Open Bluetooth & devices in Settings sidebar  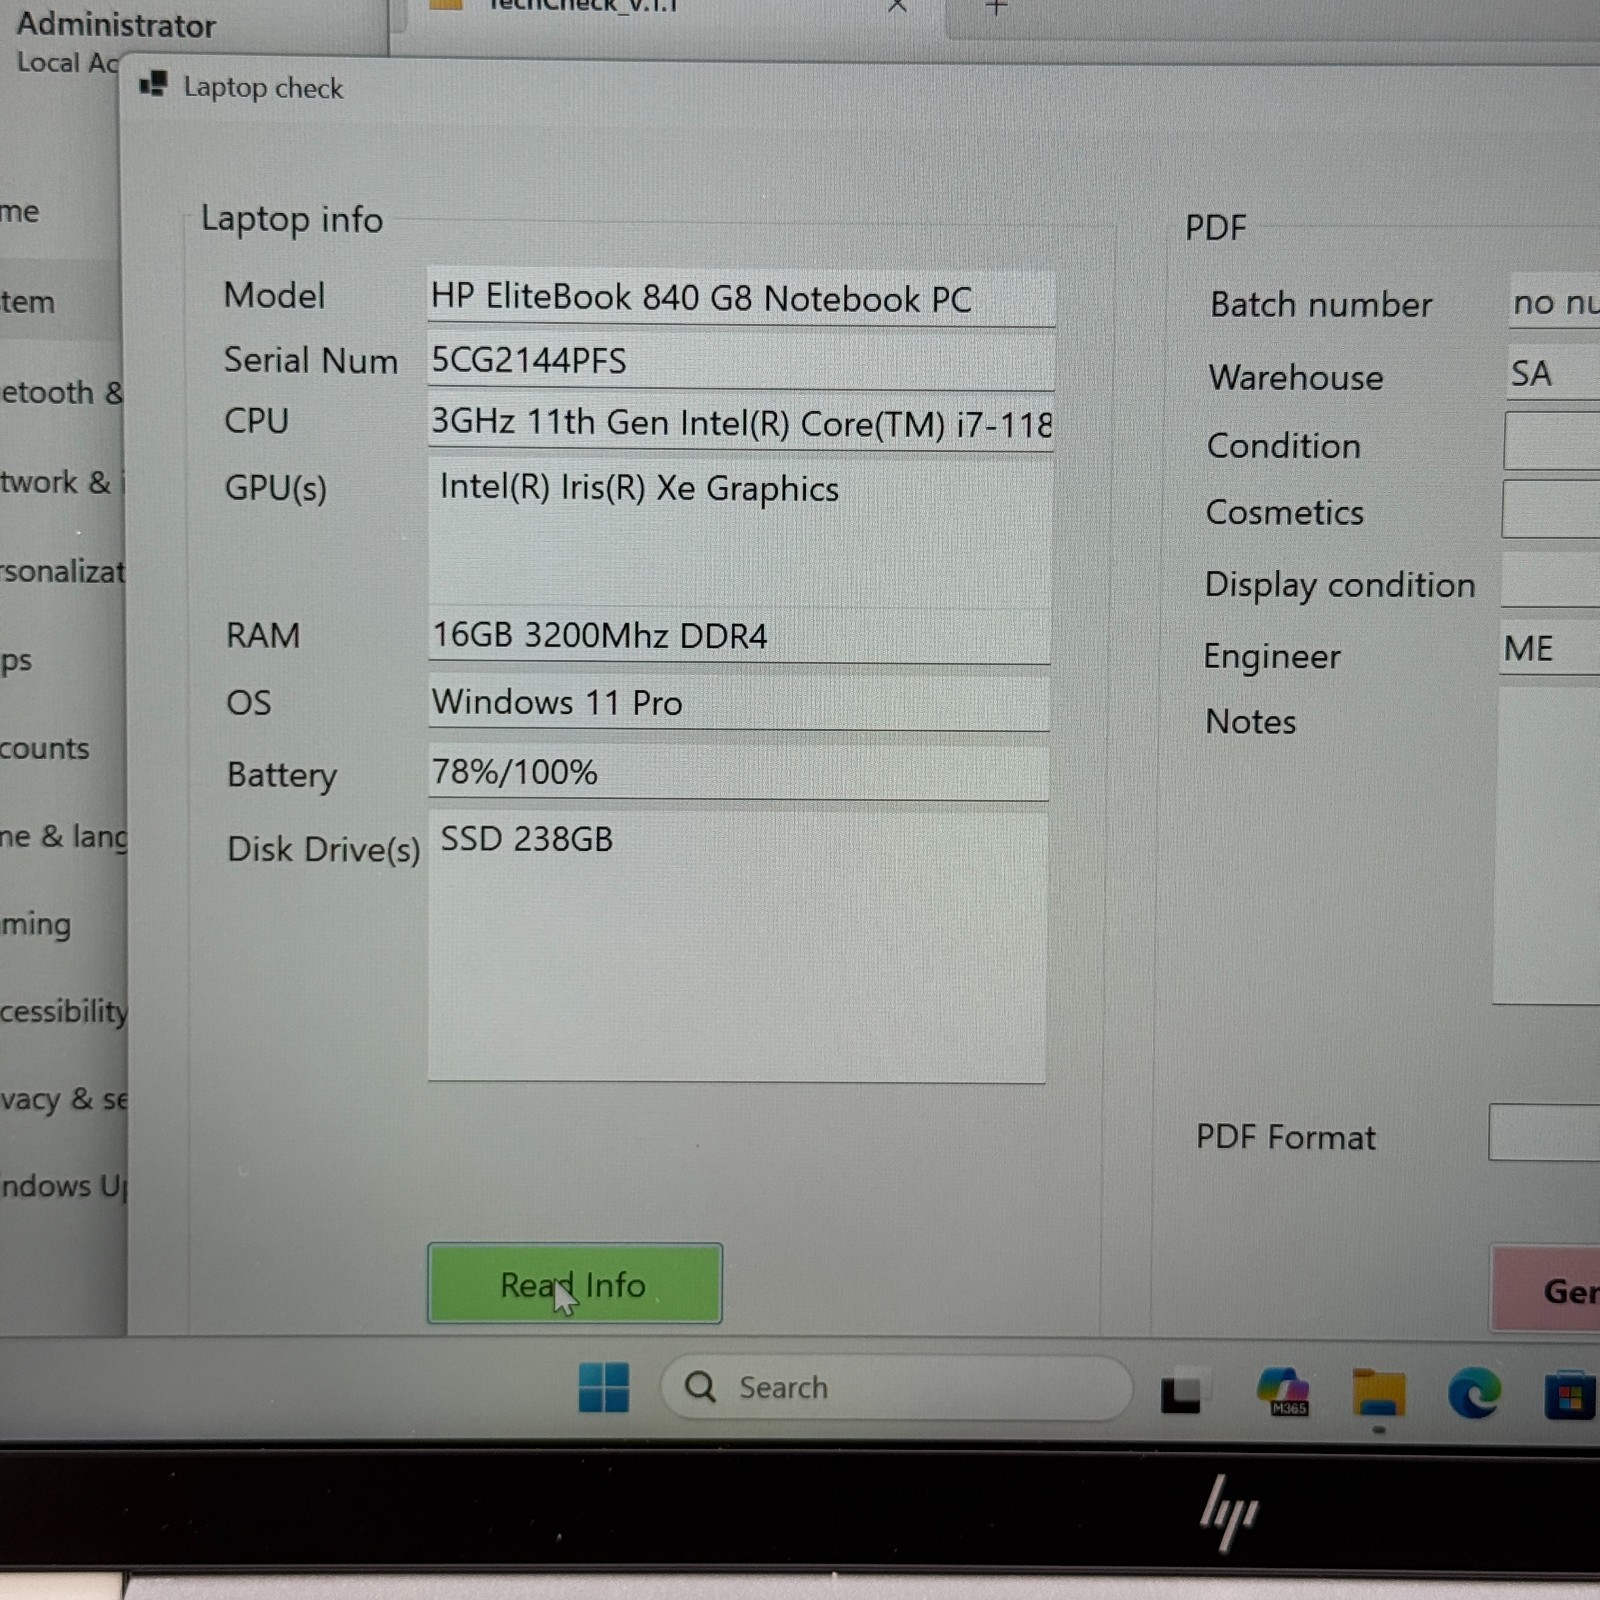tap(62, 391)
